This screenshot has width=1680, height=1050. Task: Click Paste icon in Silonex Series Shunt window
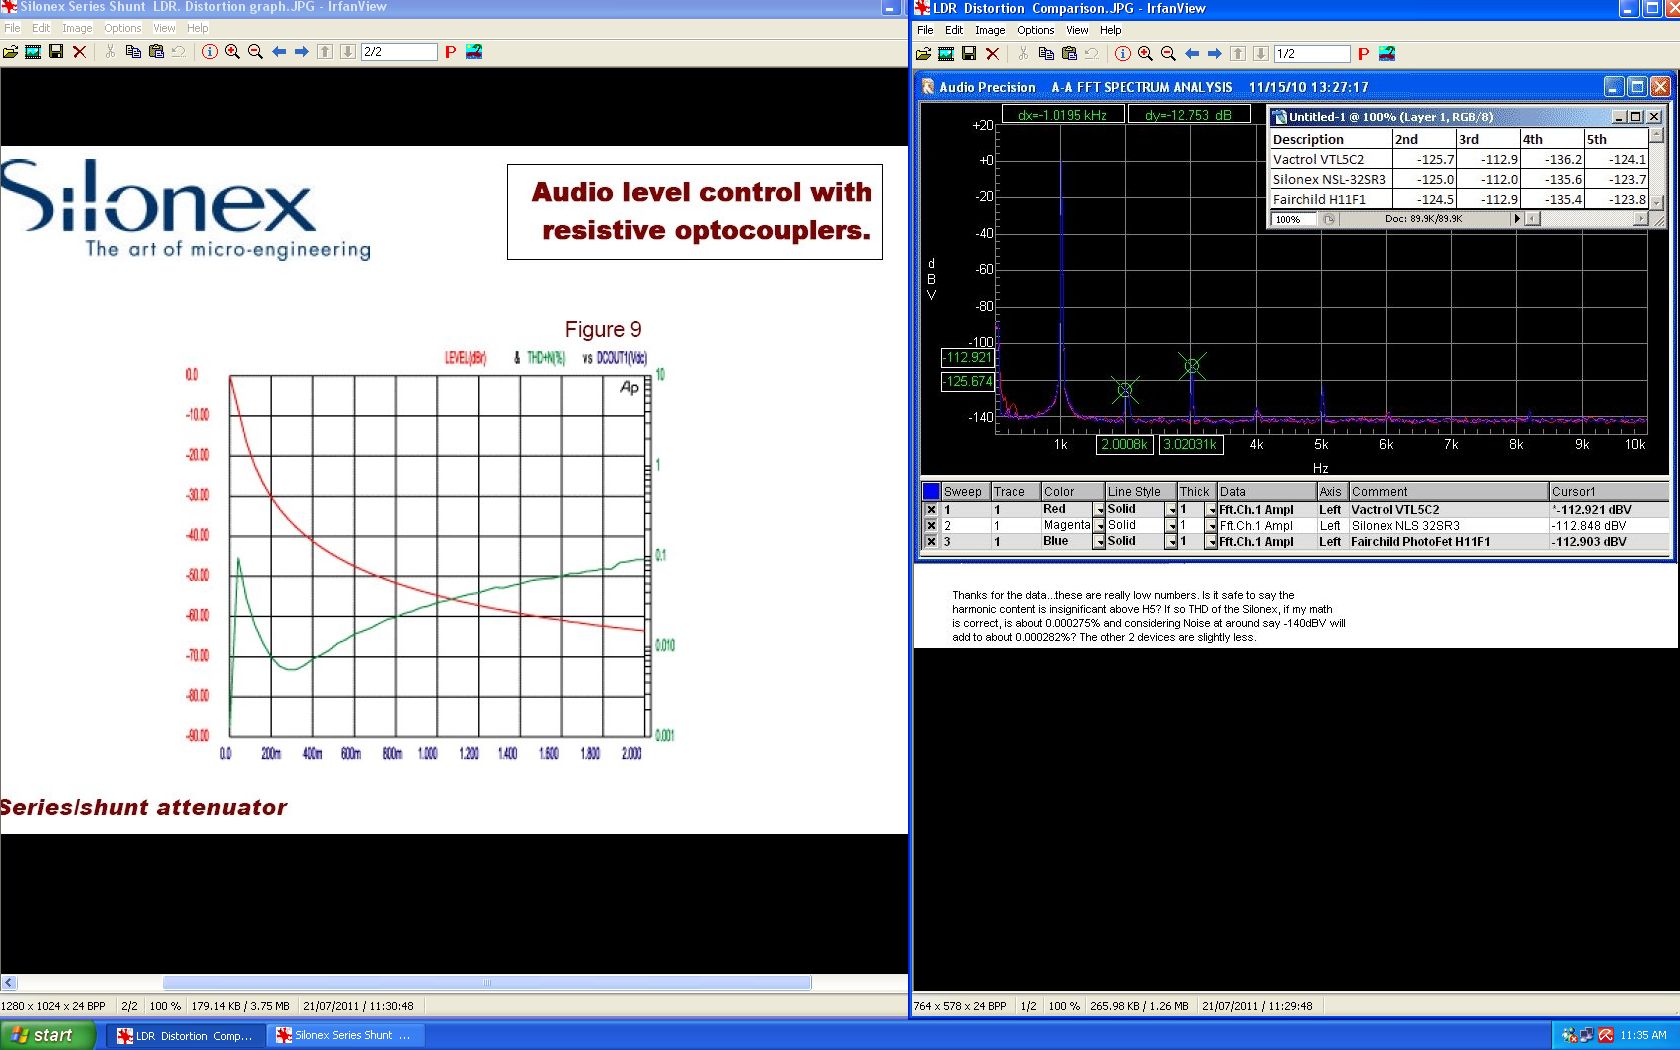pos(156,52)
